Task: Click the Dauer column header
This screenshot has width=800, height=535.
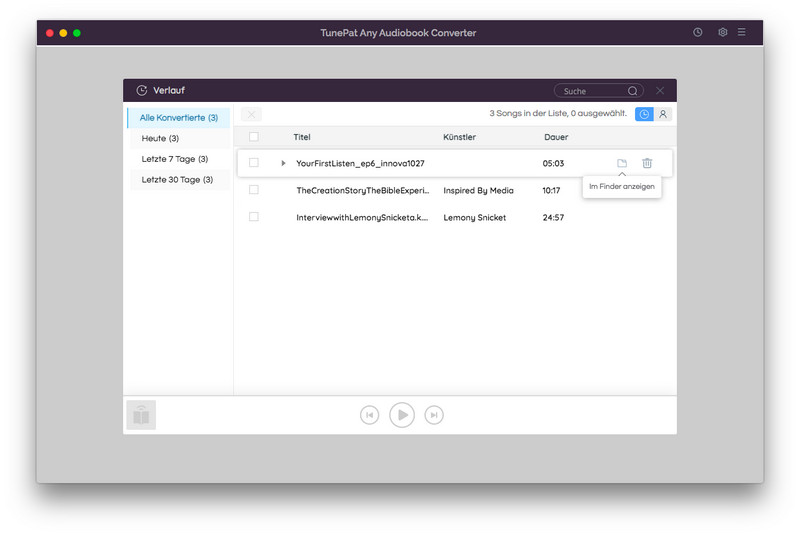Action: tap(556, 137)
